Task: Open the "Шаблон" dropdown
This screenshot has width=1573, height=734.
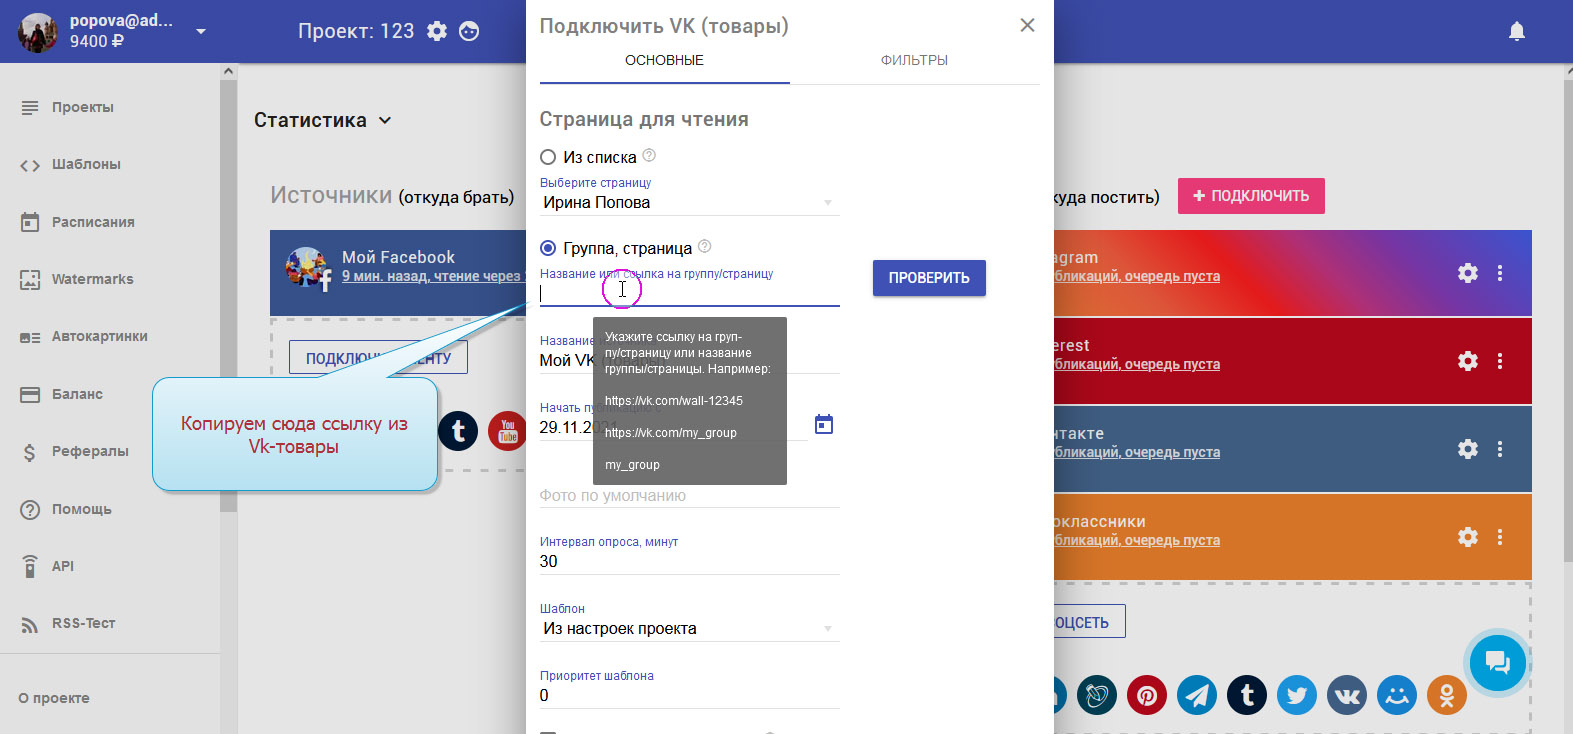Action: pos(688,629)
